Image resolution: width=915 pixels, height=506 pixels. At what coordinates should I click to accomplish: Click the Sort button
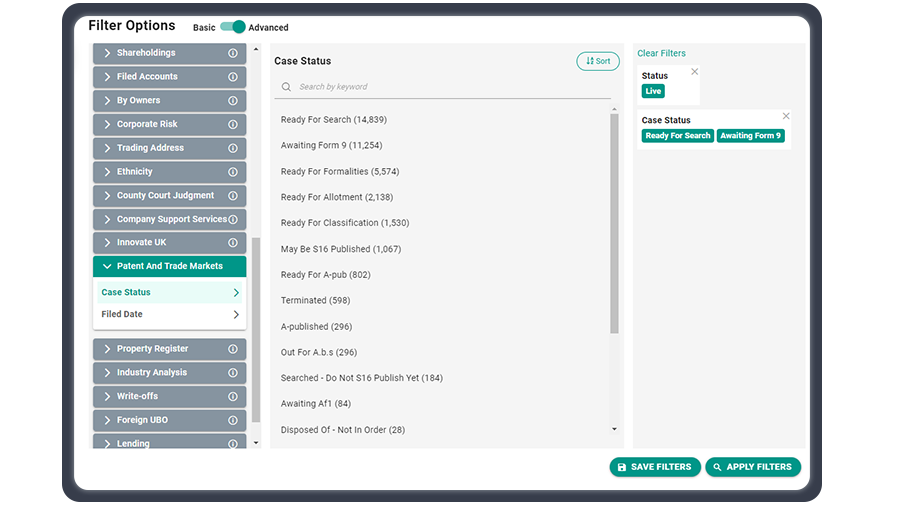[598, 61]
